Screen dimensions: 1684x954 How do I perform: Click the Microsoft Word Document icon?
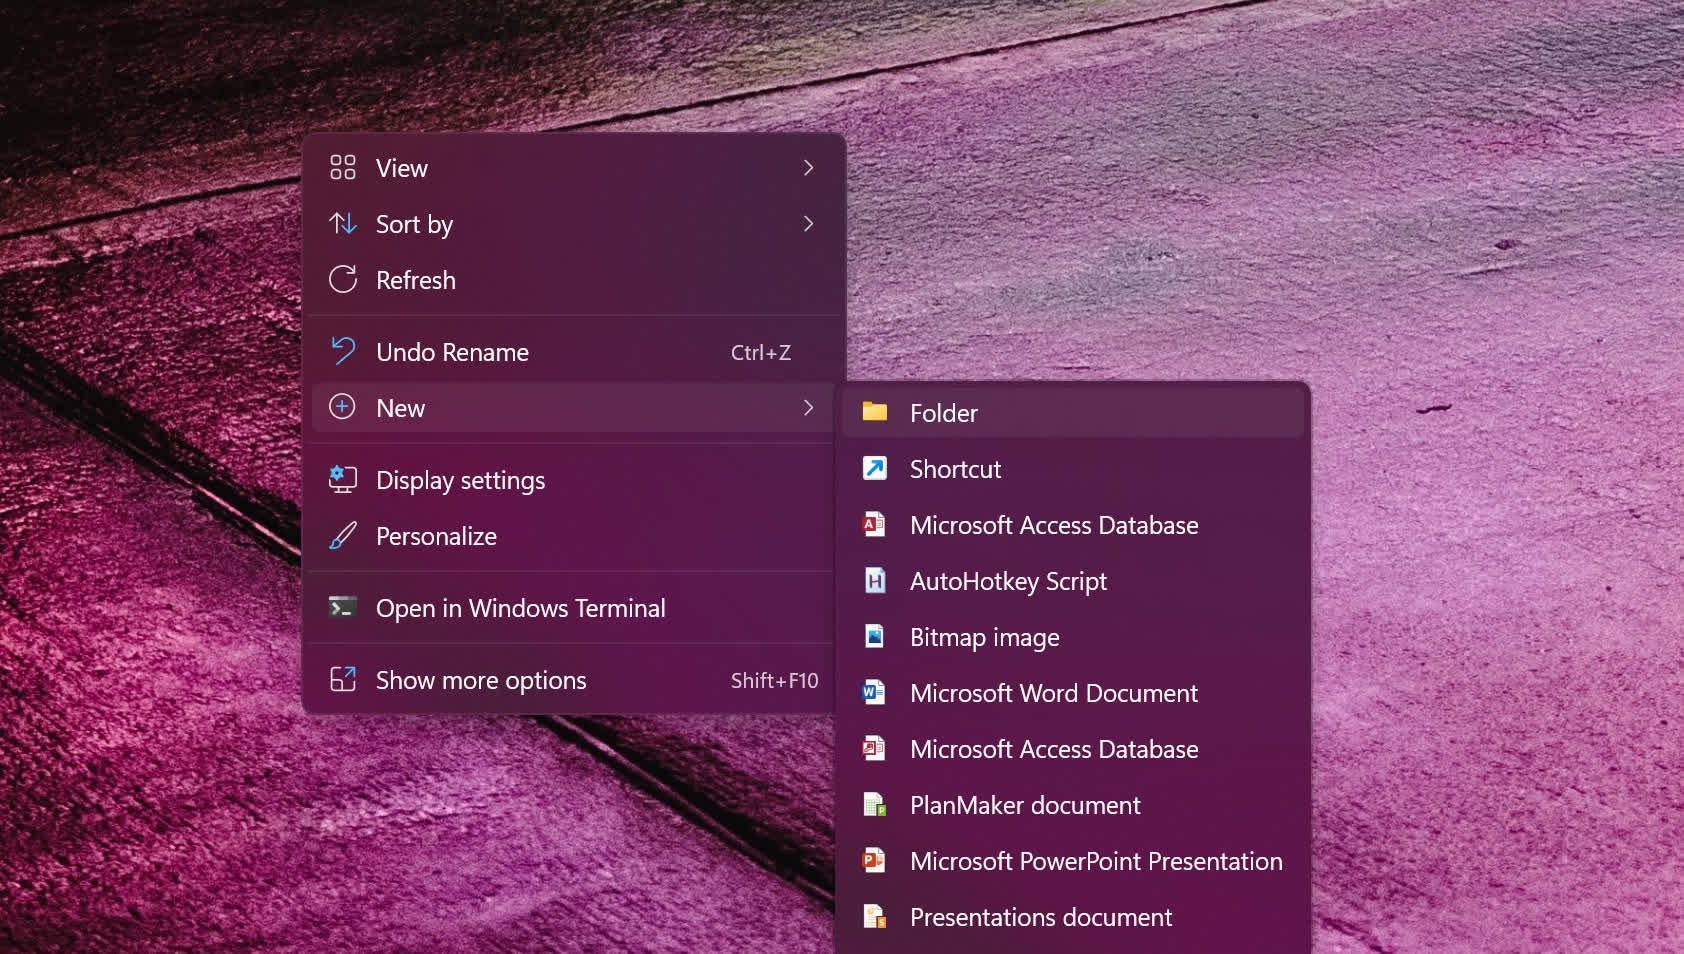(875, 693)
